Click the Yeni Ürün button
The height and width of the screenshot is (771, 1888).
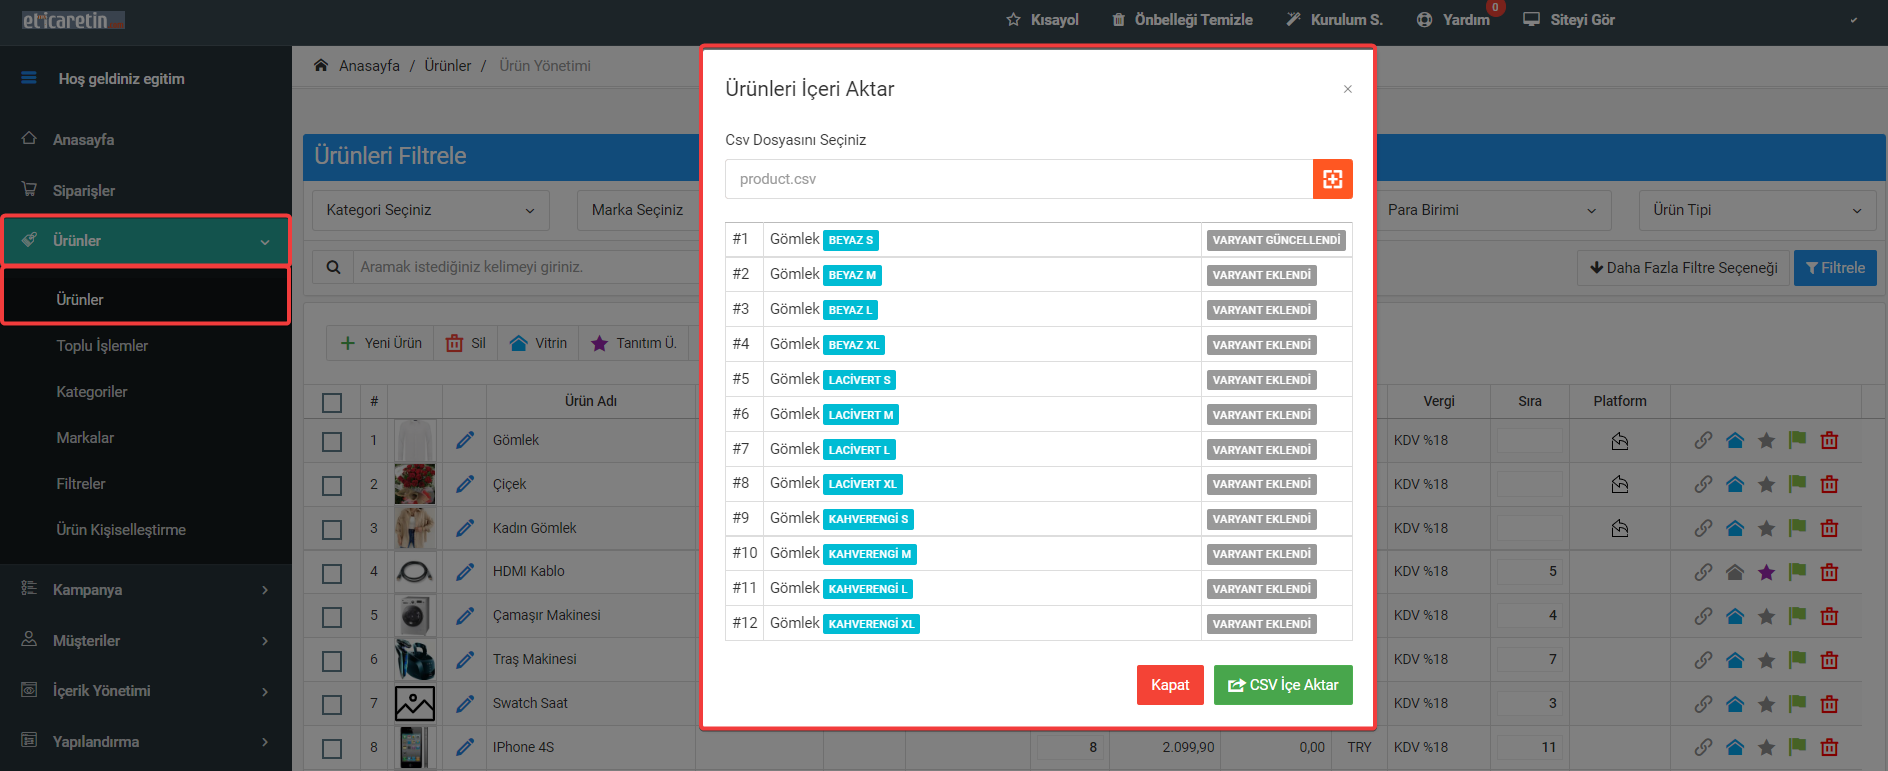coord(381,343)
